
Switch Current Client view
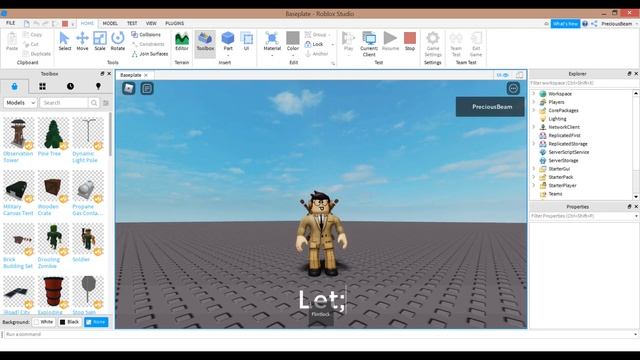point(369,44)
